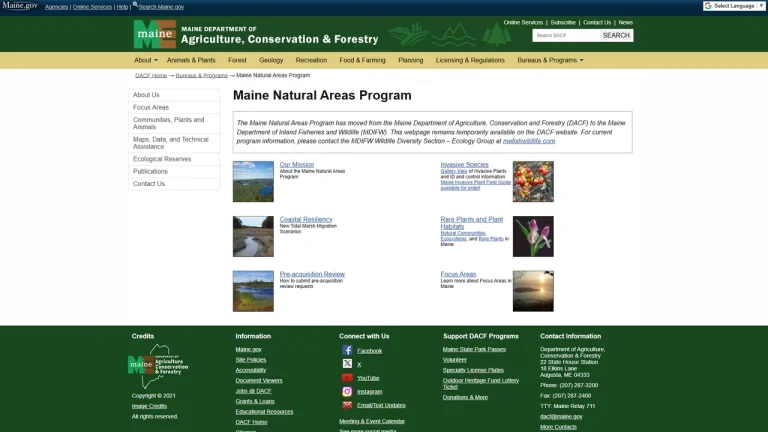Click the Facebook icon in footer
The height and width of the screenshot is (432, 768).
347,350
